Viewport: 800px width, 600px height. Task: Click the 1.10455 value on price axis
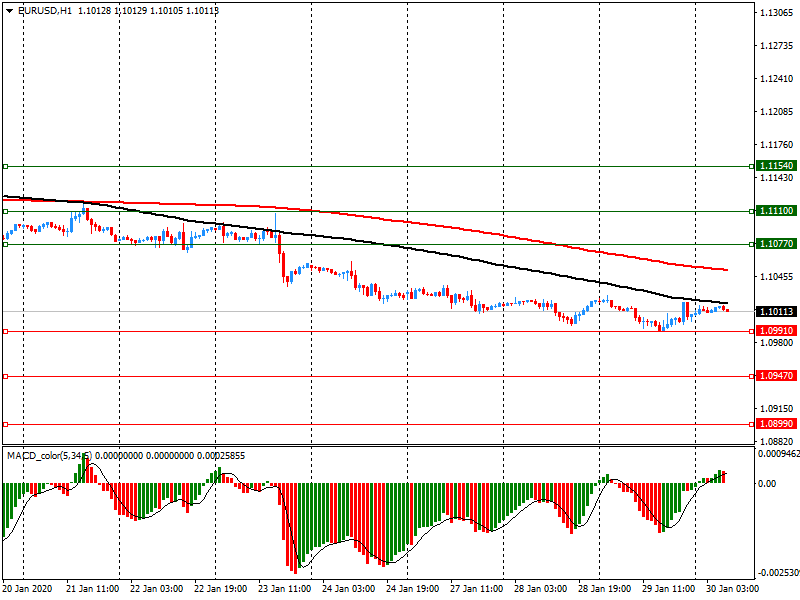(x=777, y=277)
